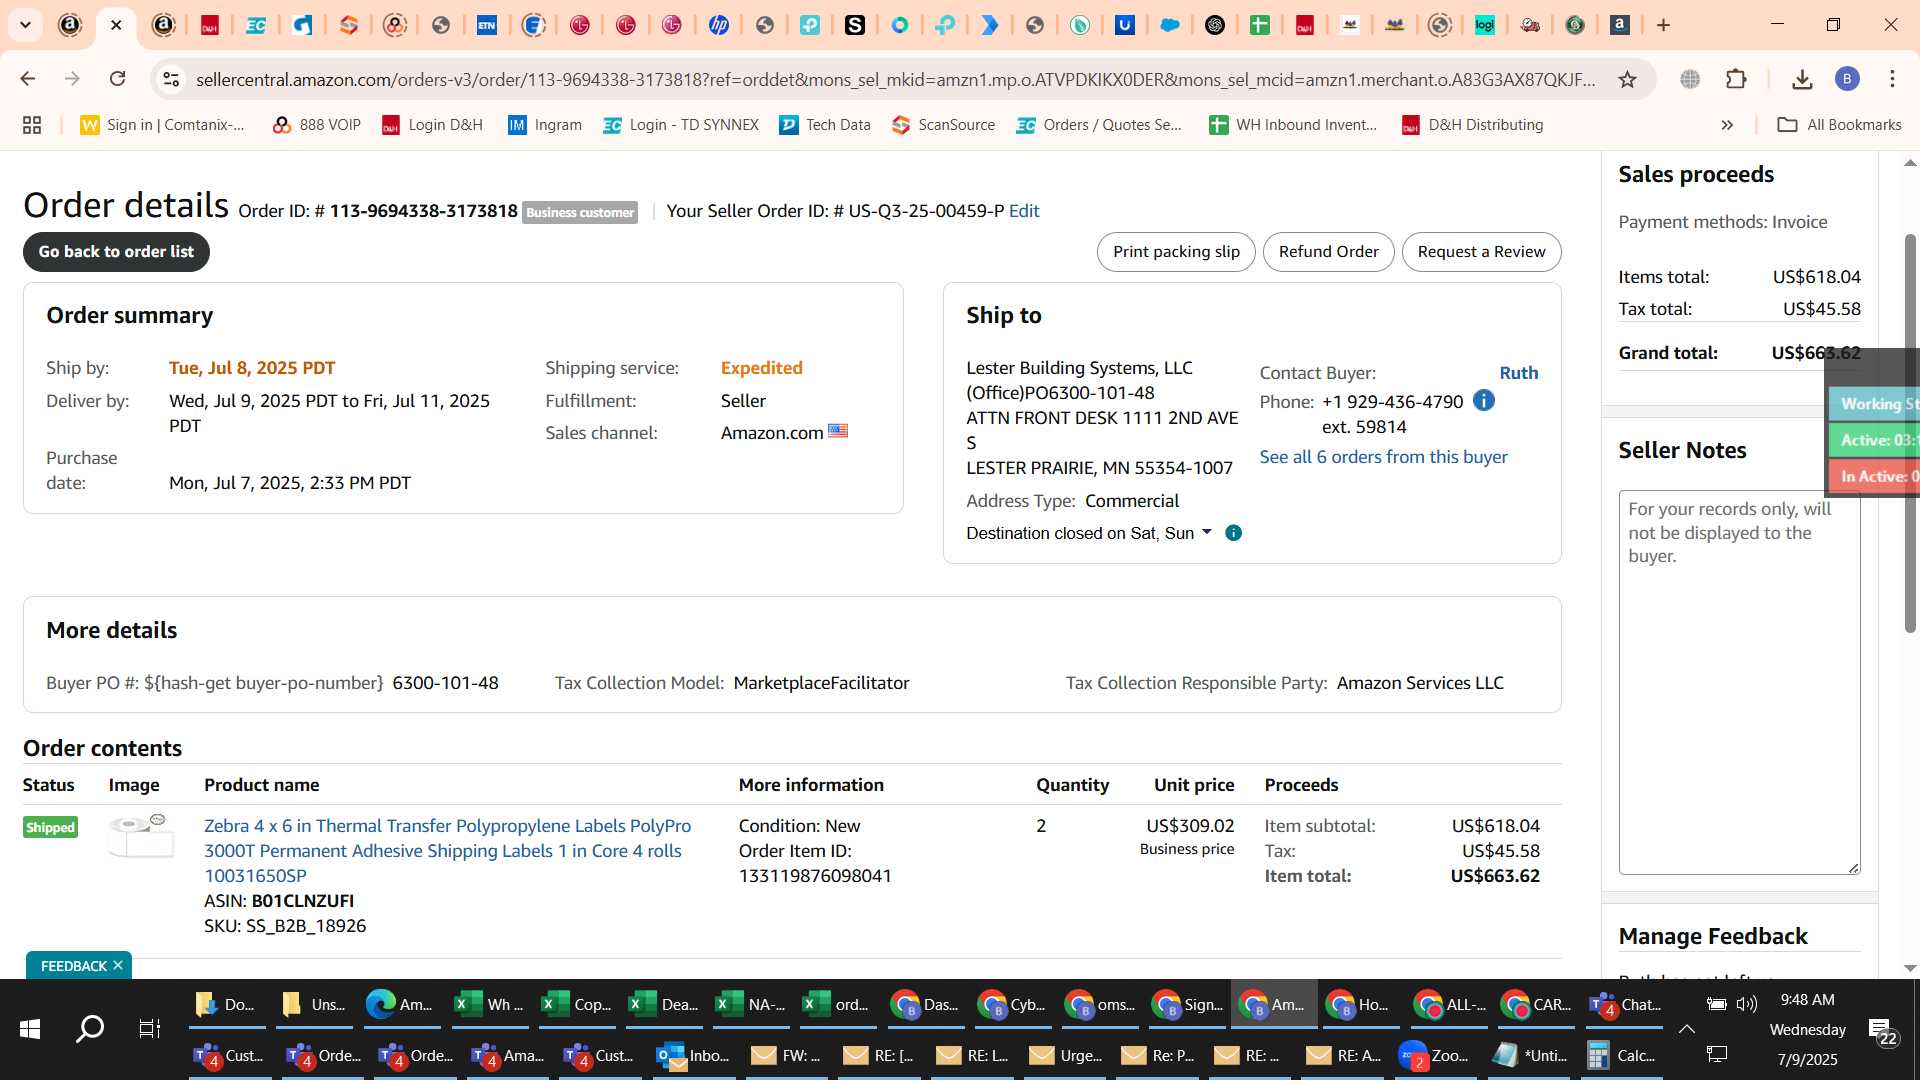Bookmark this page with the star icon
The image size is (1920, 1080).
[1627, 79]
